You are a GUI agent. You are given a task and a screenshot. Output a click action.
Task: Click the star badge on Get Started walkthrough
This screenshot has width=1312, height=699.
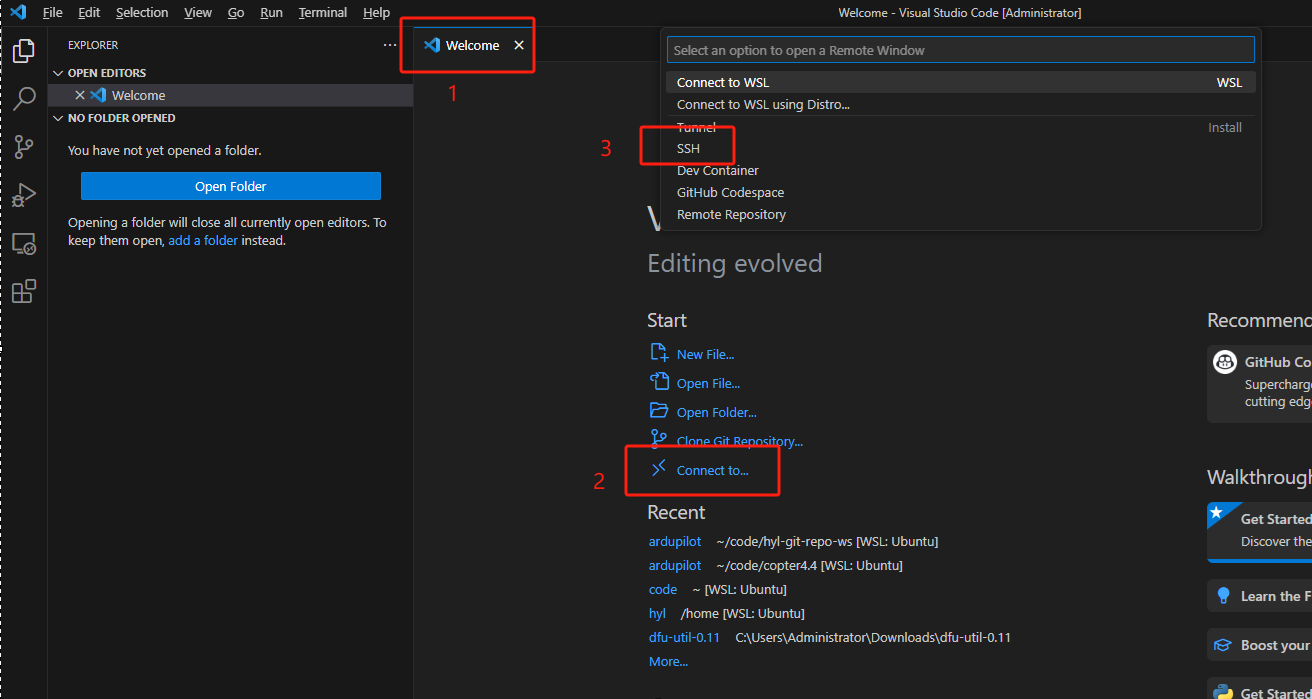tap(1216, 512)
